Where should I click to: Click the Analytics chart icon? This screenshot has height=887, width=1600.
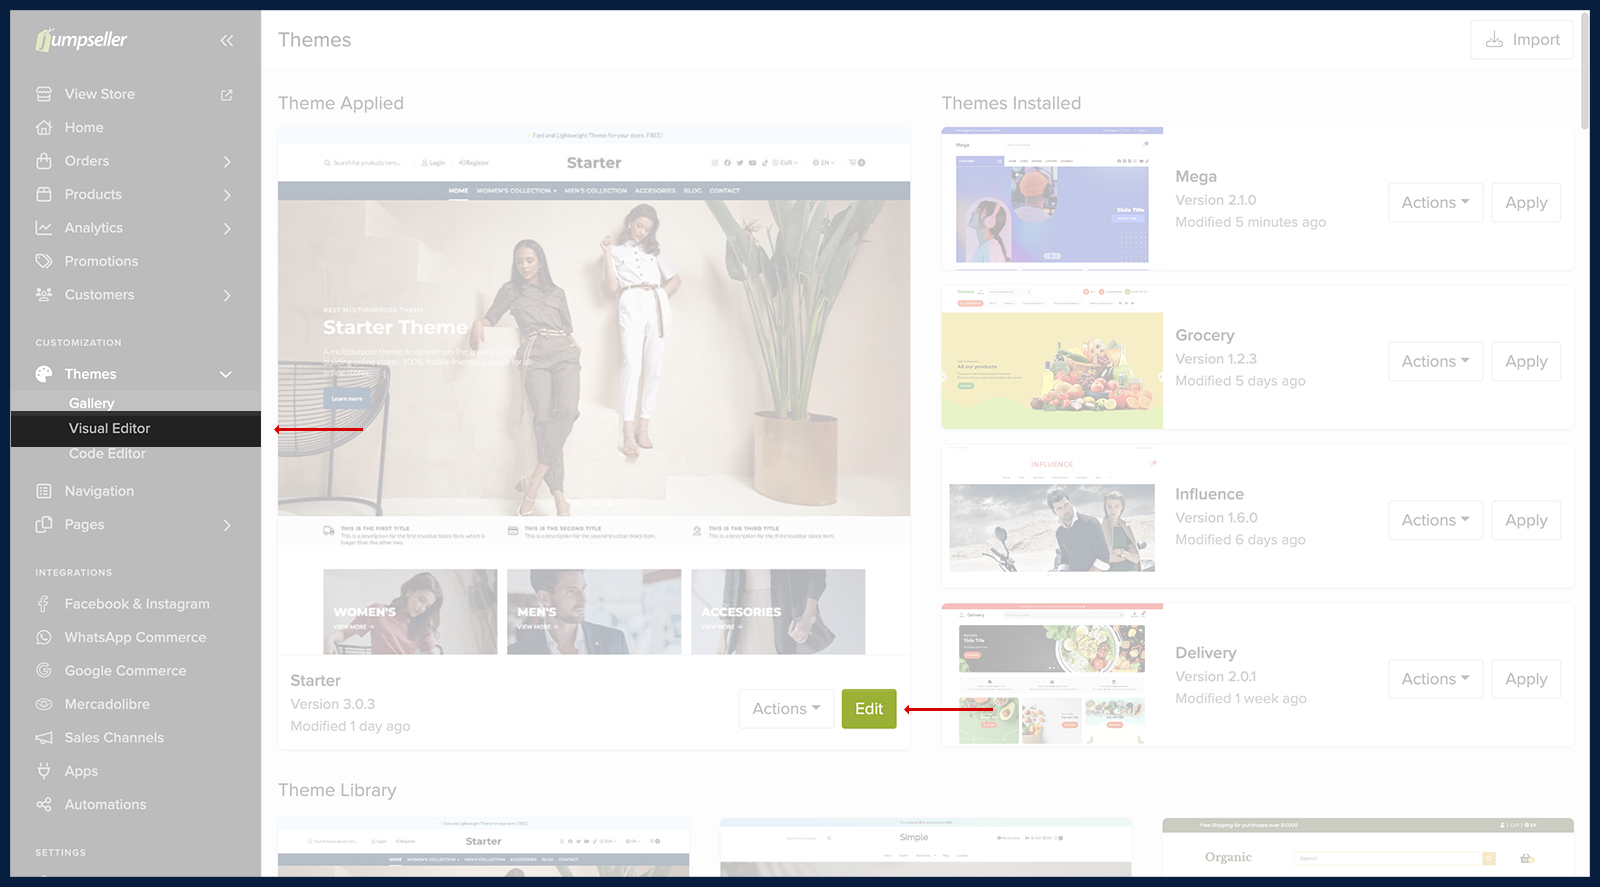(x=44, y=228)
